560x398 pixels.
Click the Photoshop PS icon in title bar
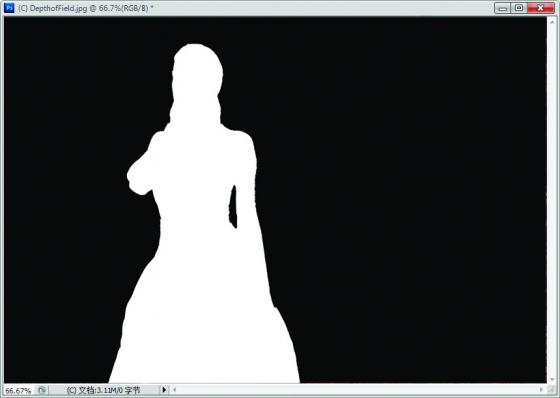tap(9, 8)
